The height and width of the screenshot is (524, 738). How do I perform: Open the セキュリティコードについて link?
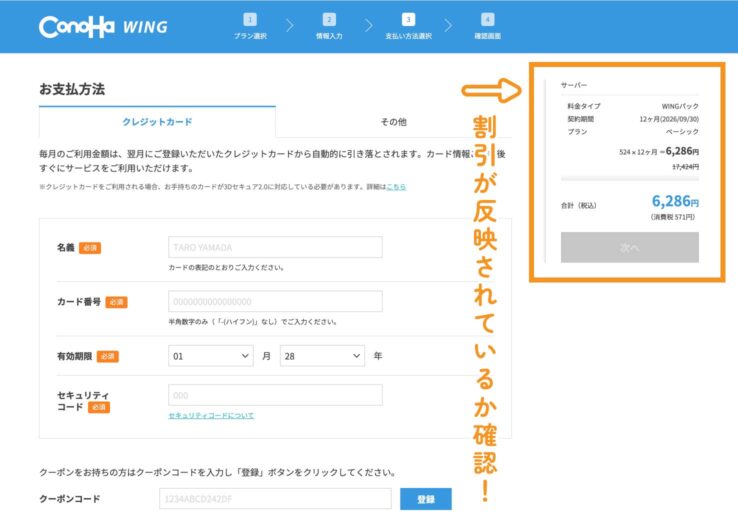(211, 415)
